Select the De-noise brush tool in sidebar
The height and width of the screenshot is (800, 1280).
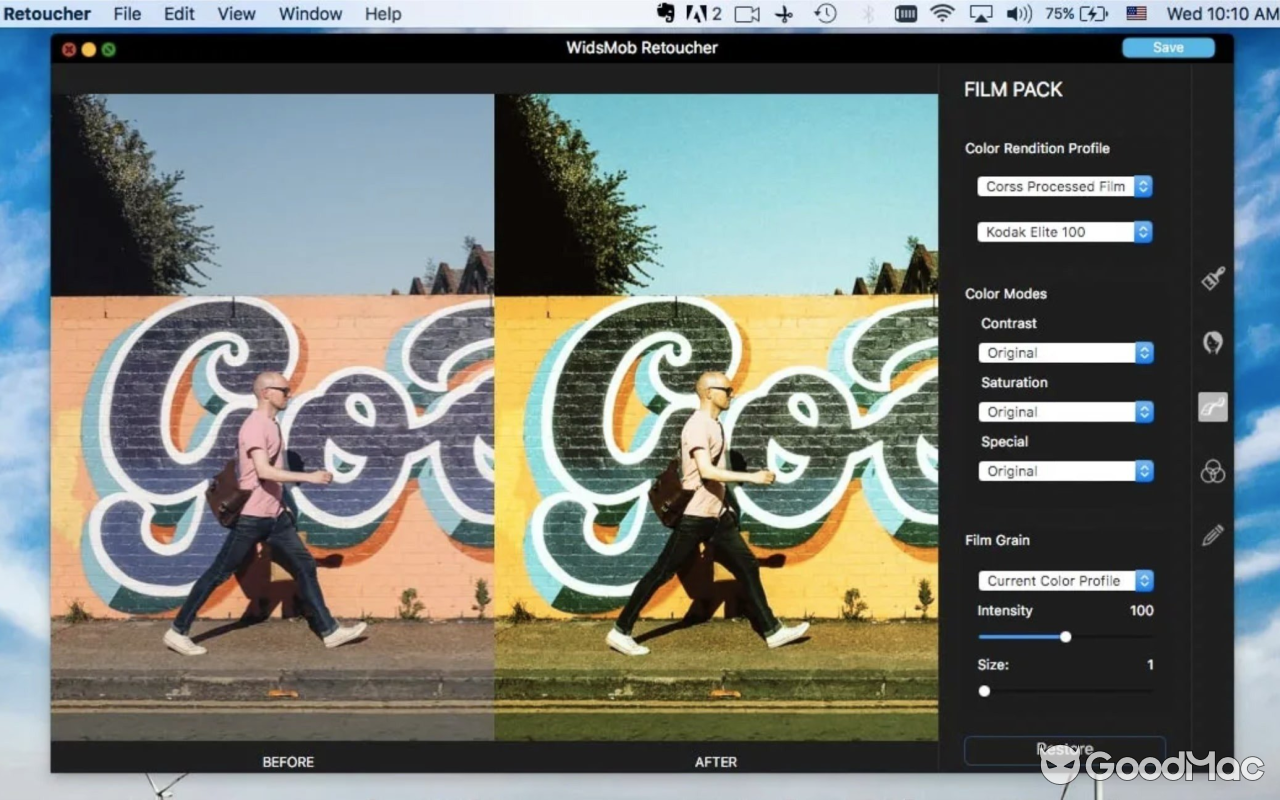coord(1212,277)
